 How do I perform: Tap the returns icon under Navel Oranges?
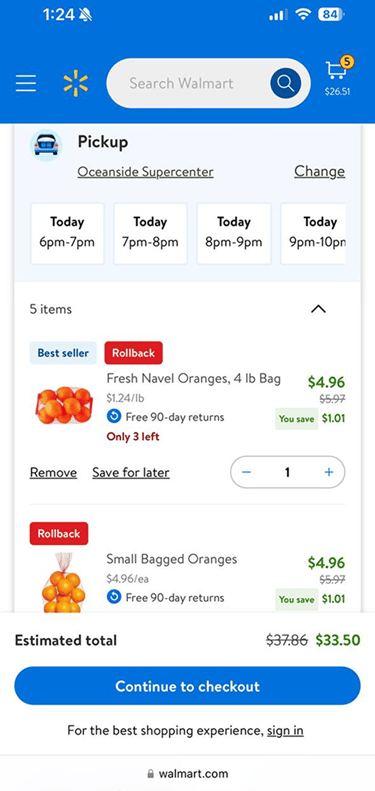pyautogui.click(x=114, y=417)
